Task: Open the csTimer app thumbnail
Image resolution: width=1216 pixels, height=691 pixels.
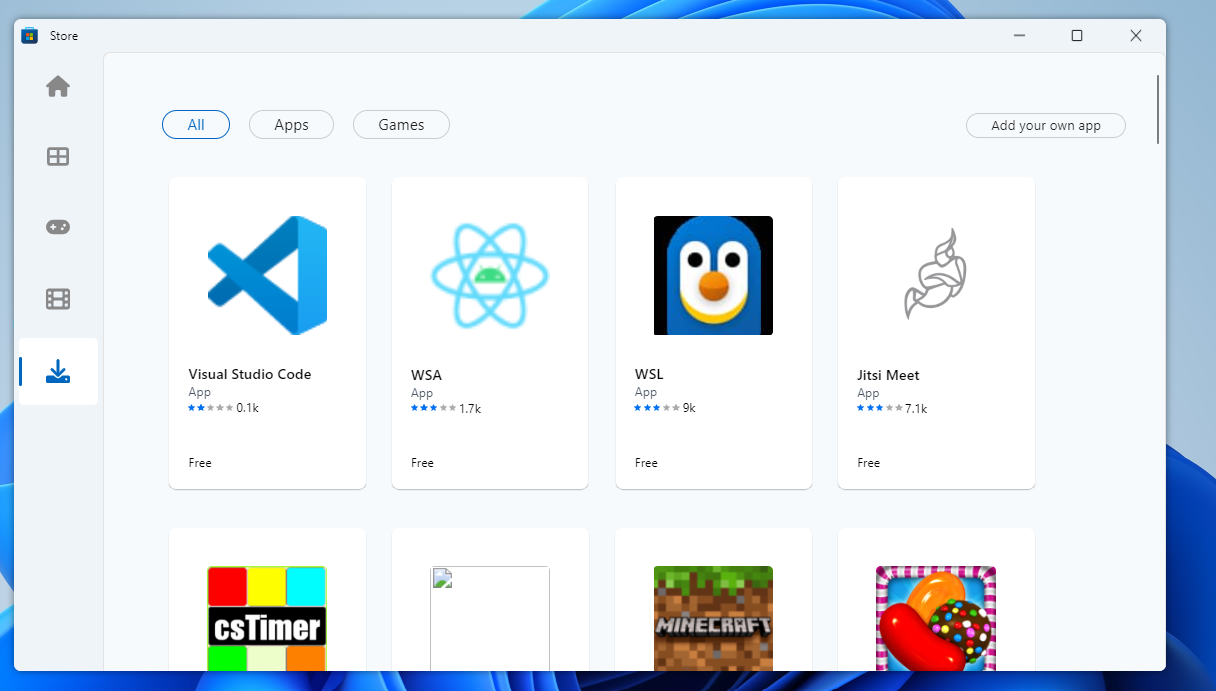Action: point(267,618)
